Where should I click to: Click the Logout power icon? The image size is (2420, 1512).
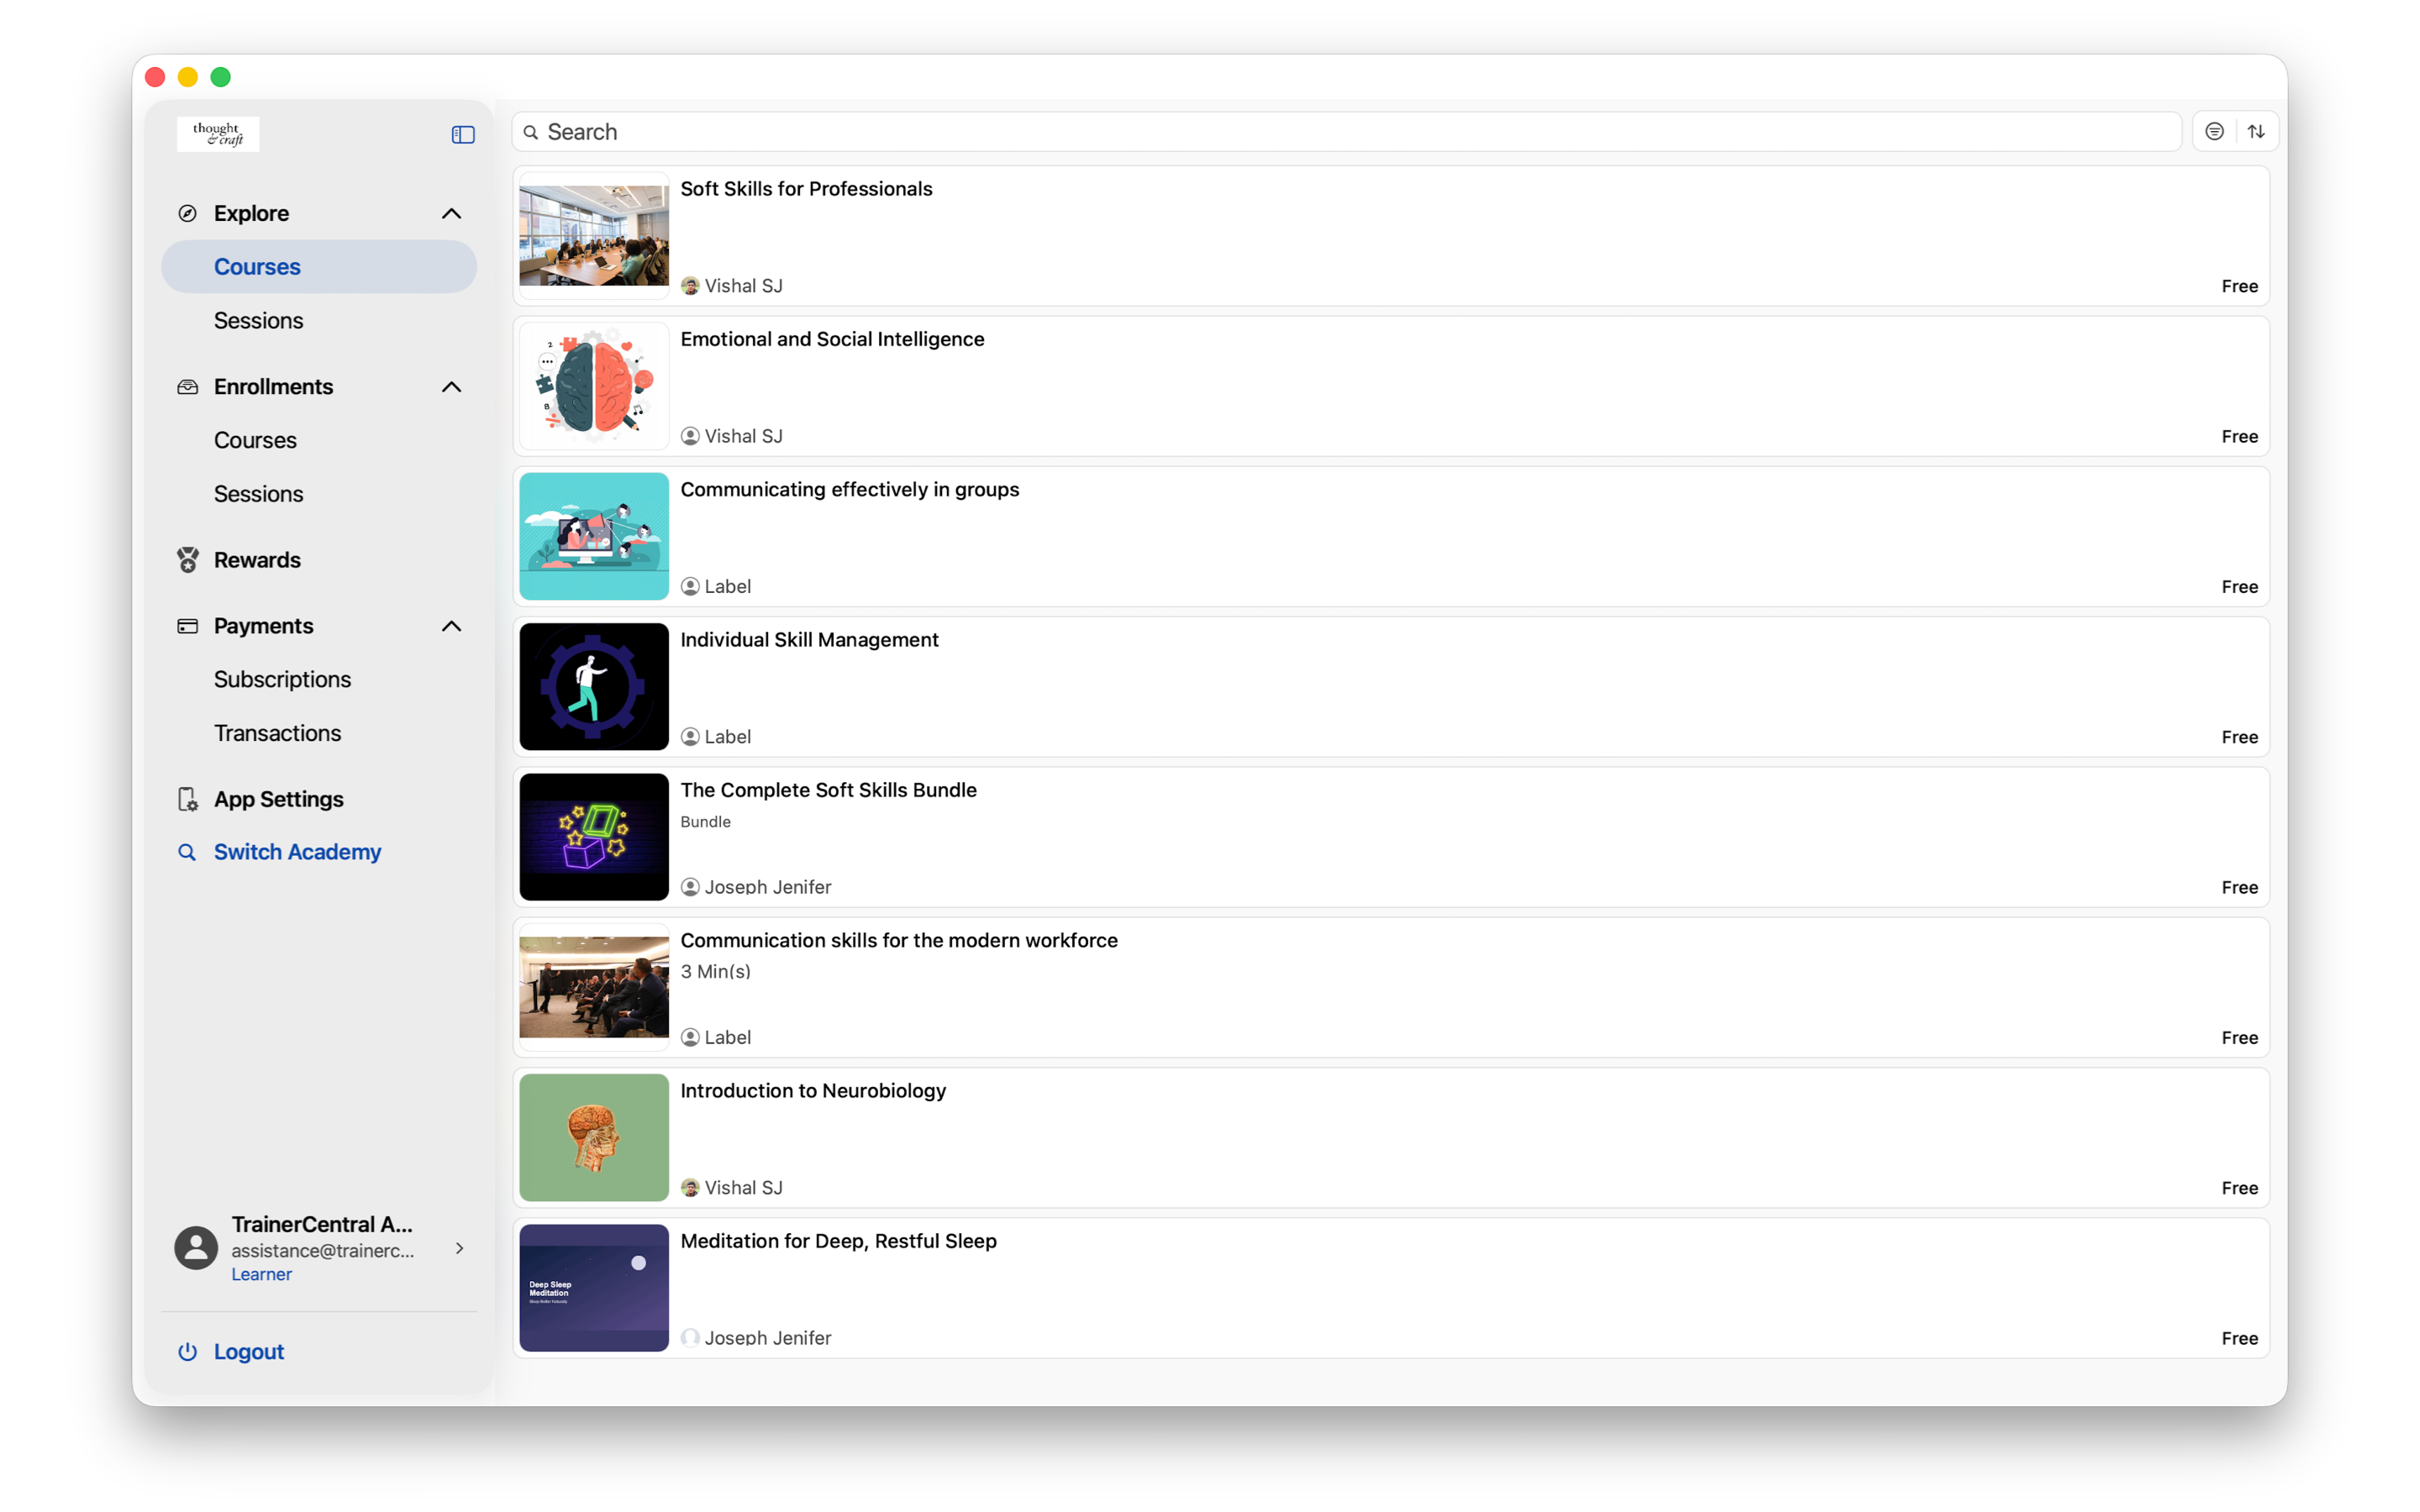tap(187, 1352)
